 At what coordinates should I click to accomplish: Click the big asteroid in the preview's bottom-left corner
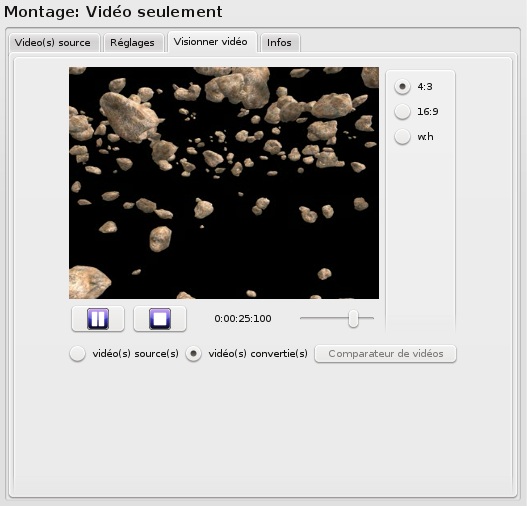[88, 282]
